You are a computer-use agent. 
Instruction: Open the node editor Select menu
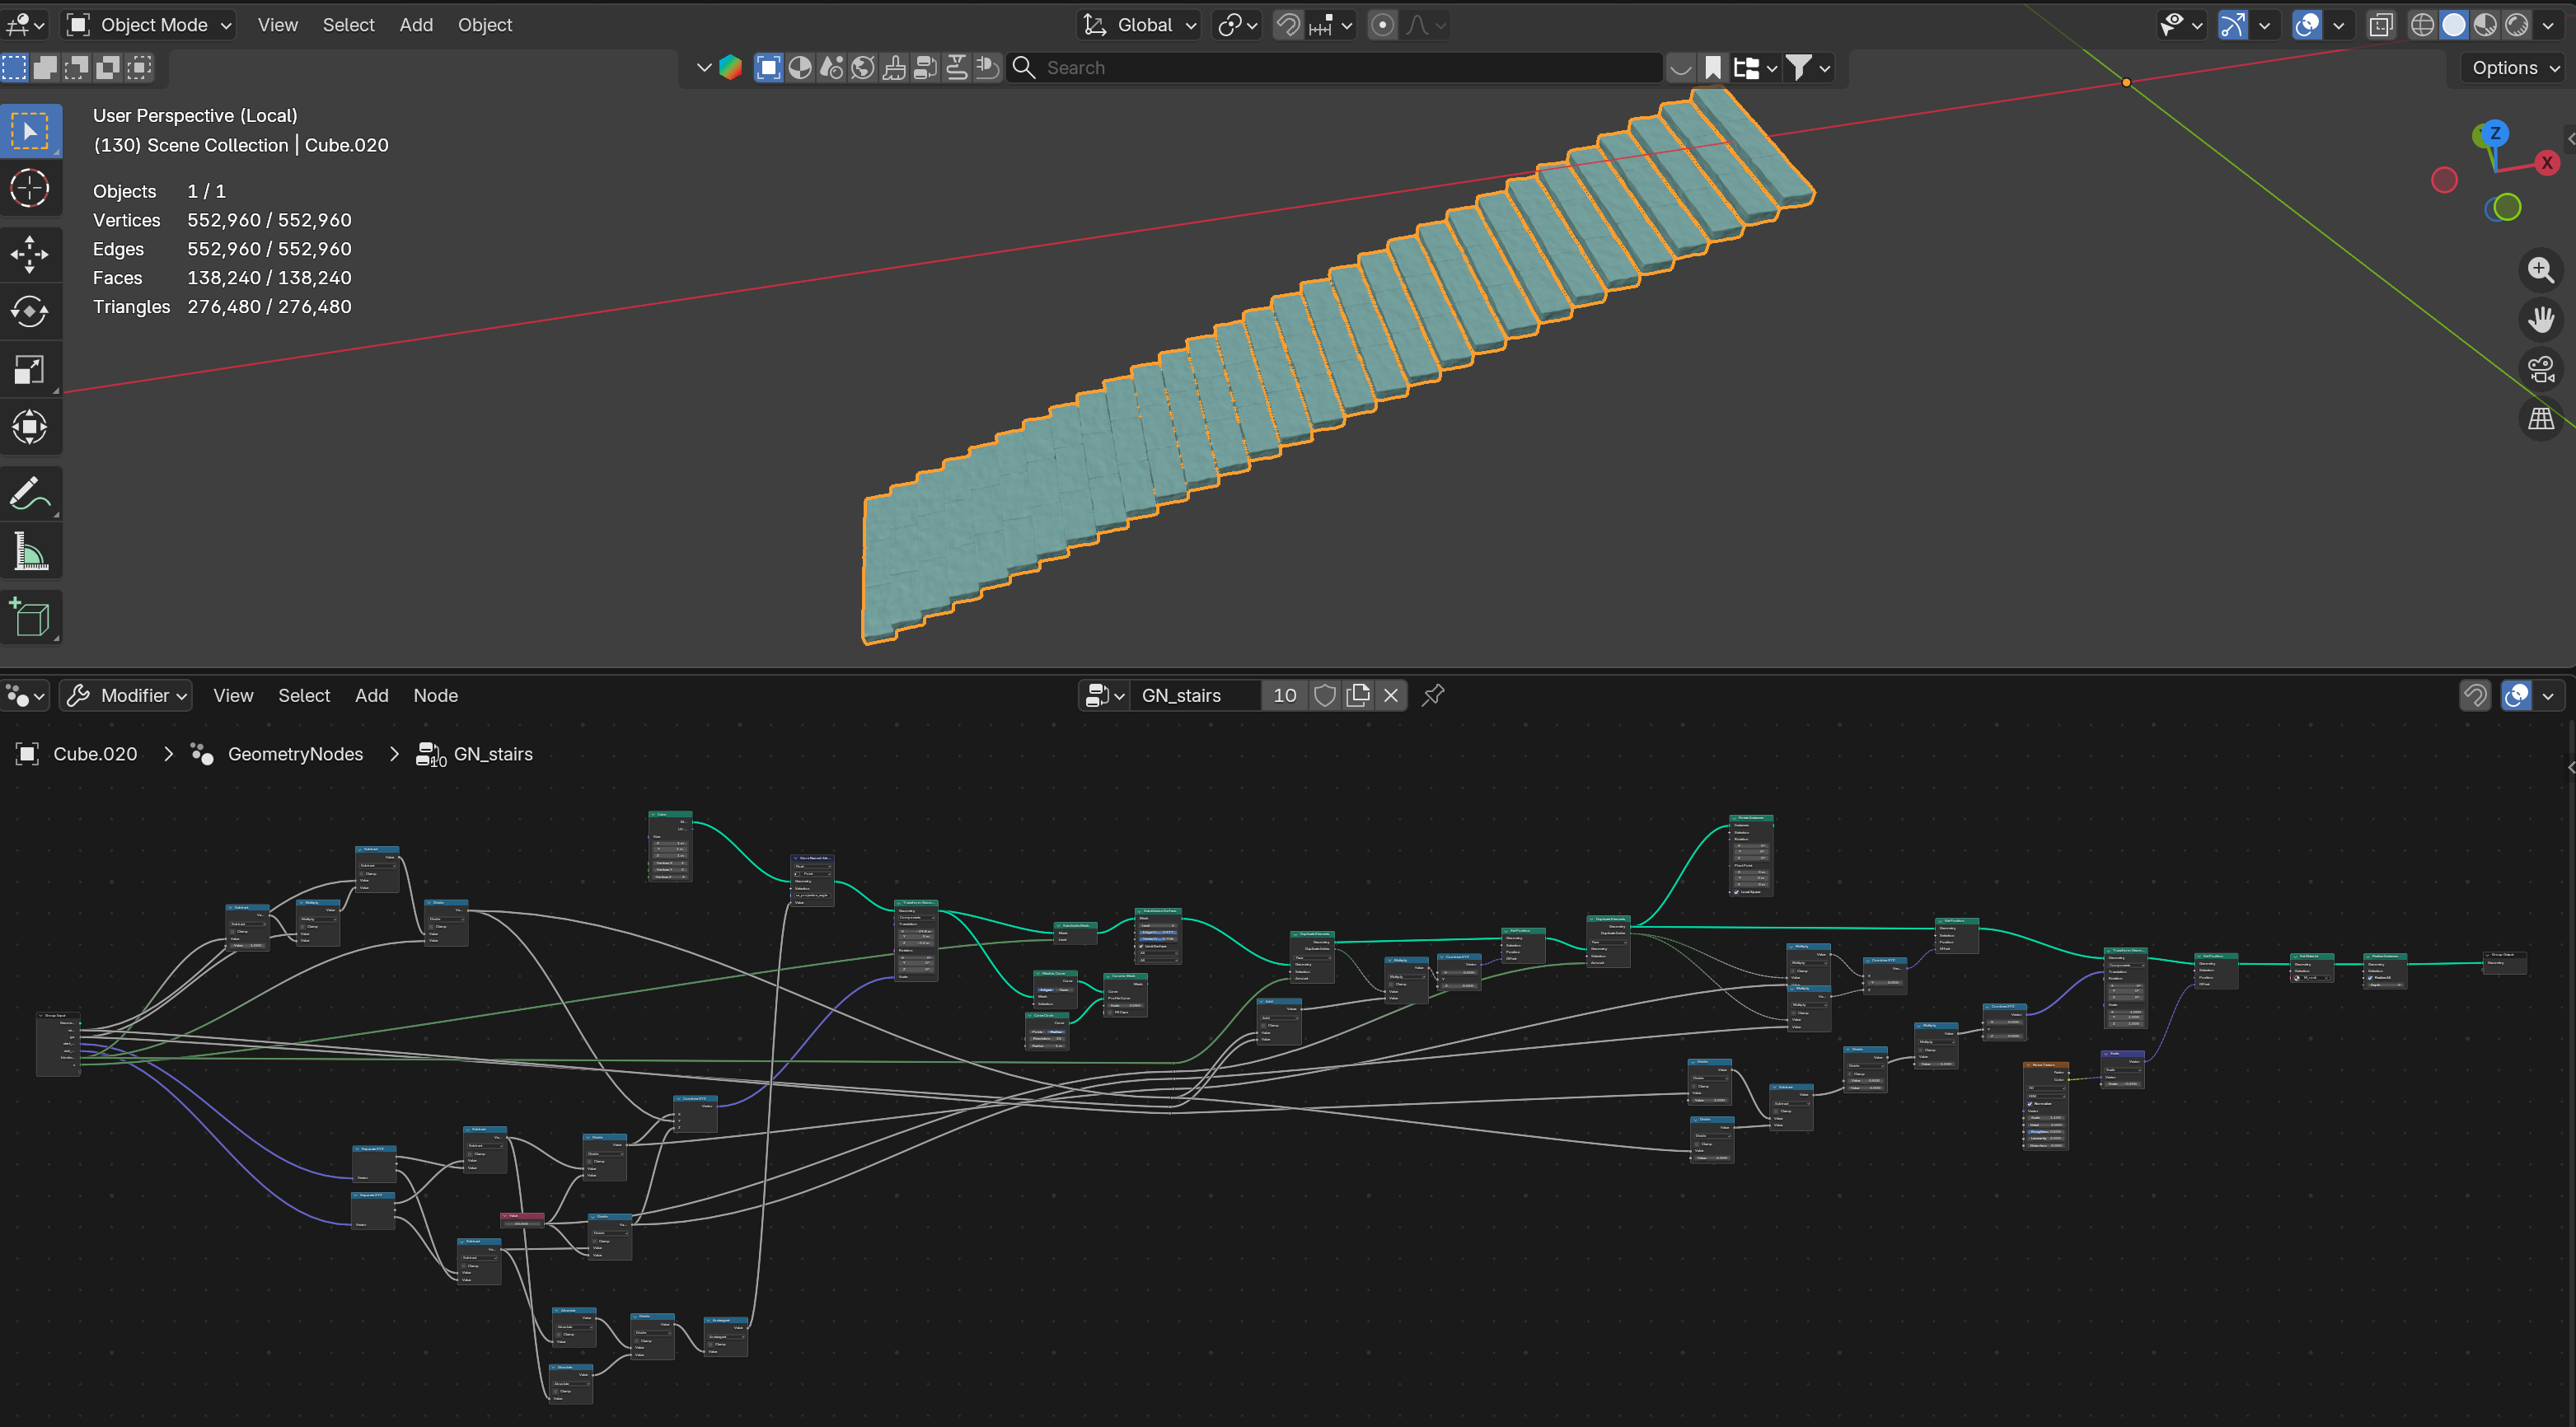tap(304, 696)
